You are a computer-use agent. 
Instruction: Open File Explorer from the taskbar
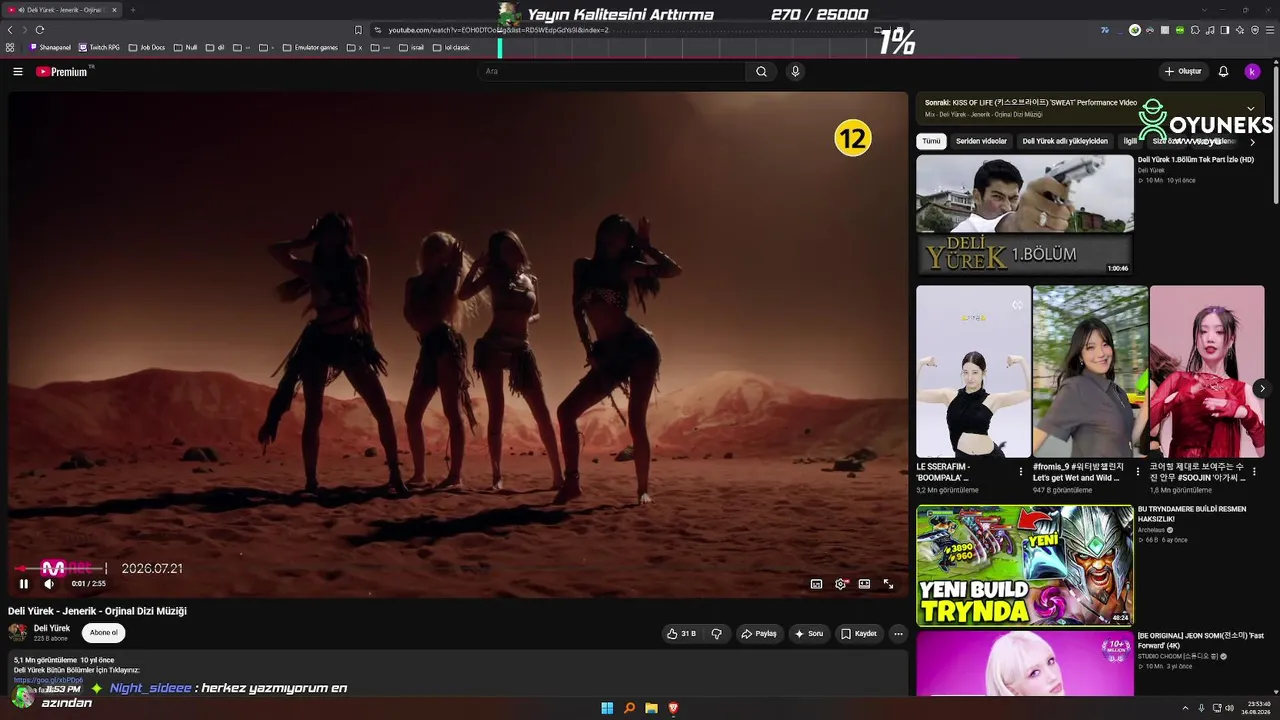pos(651,708)
